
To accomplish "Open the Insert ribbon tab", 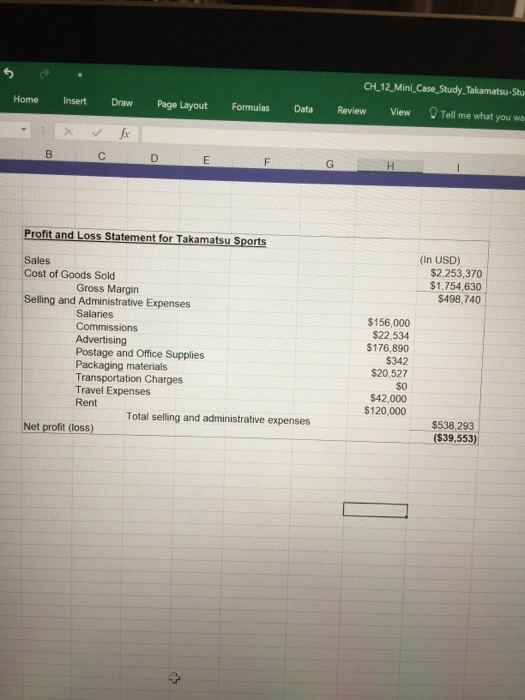I will pos(75,101).
